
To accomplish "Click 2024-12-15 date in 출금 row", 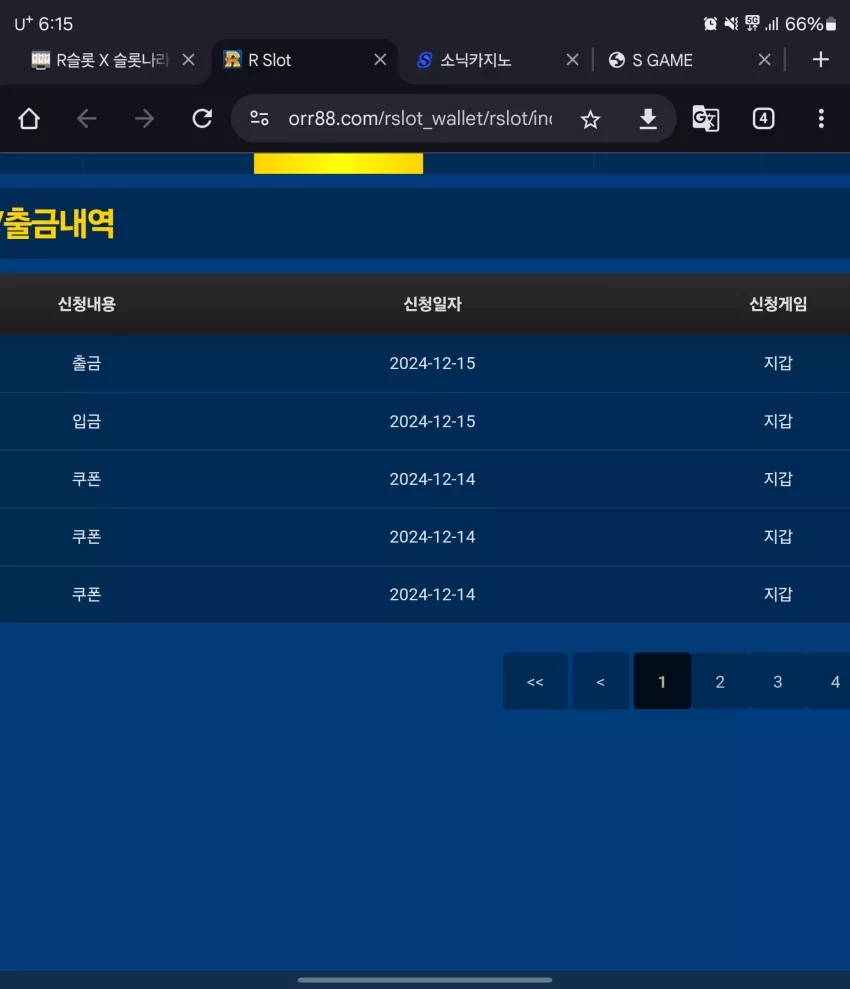I will 433,363.
